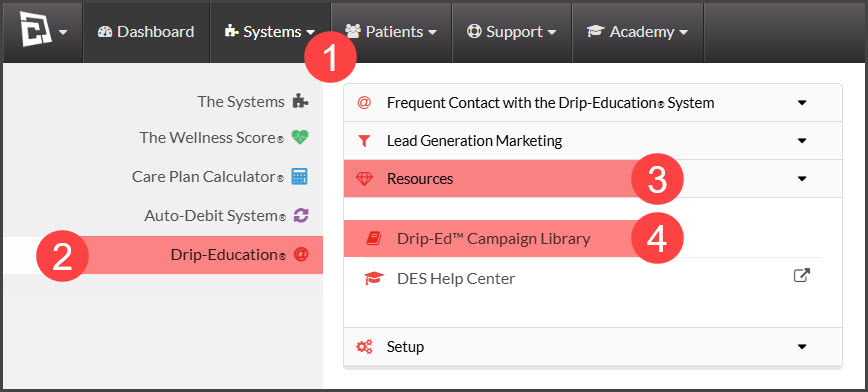Click the purple refresh arrows icon

tap(300, 215)
